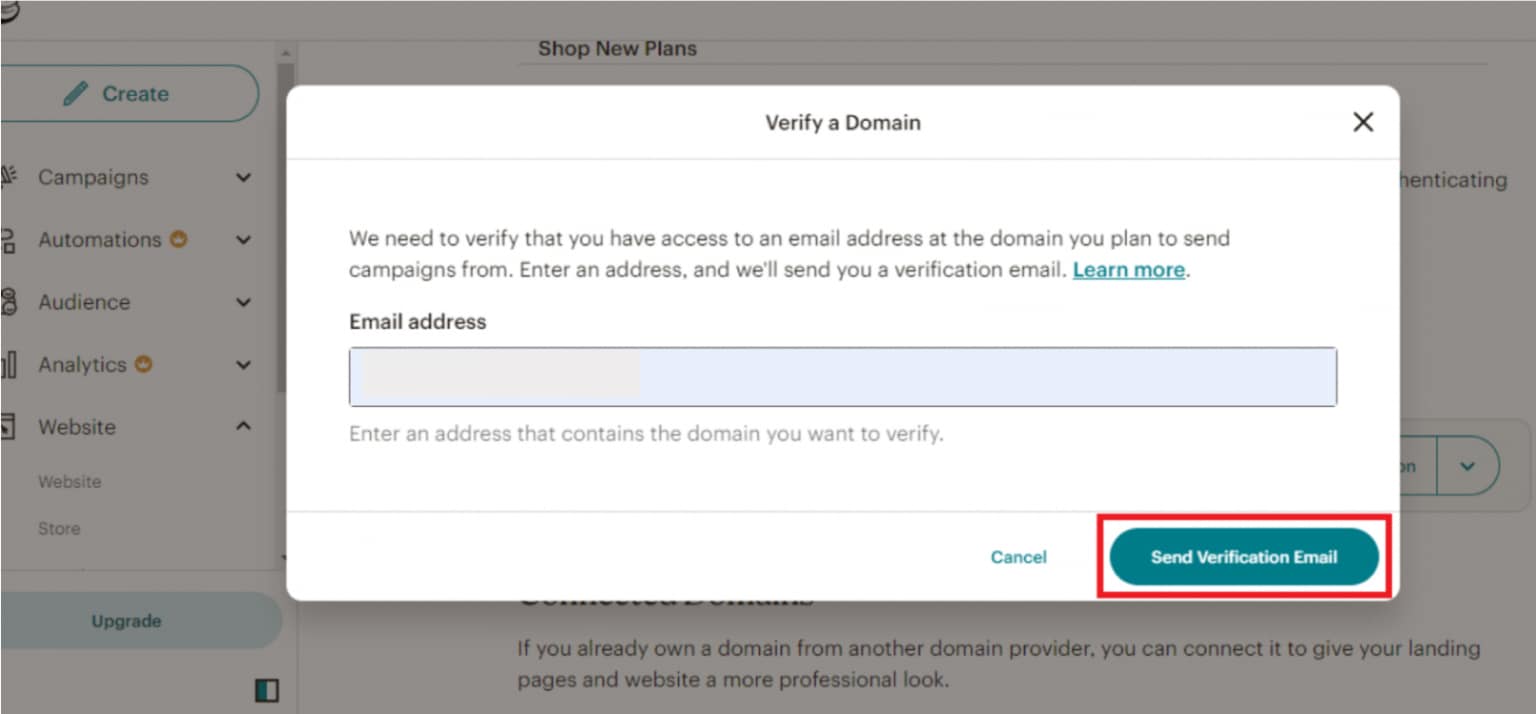Open the Store page from the sidebar
The height and width of the screenshot is (714, 1536).
coord(58,528)
